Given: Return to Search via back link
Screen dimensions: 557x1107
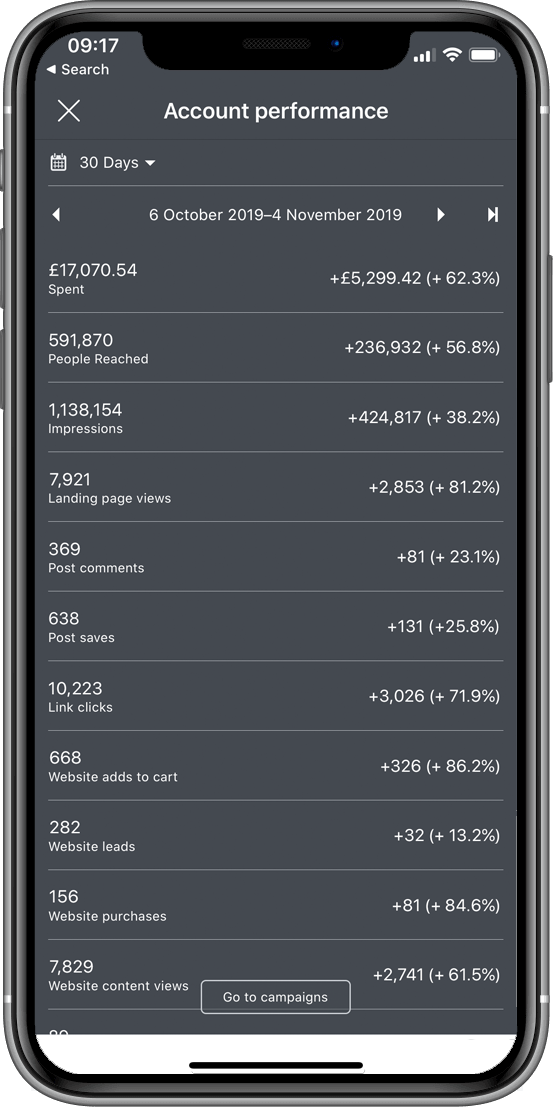Looking at the screenshot, I should [x=78, y=69].
